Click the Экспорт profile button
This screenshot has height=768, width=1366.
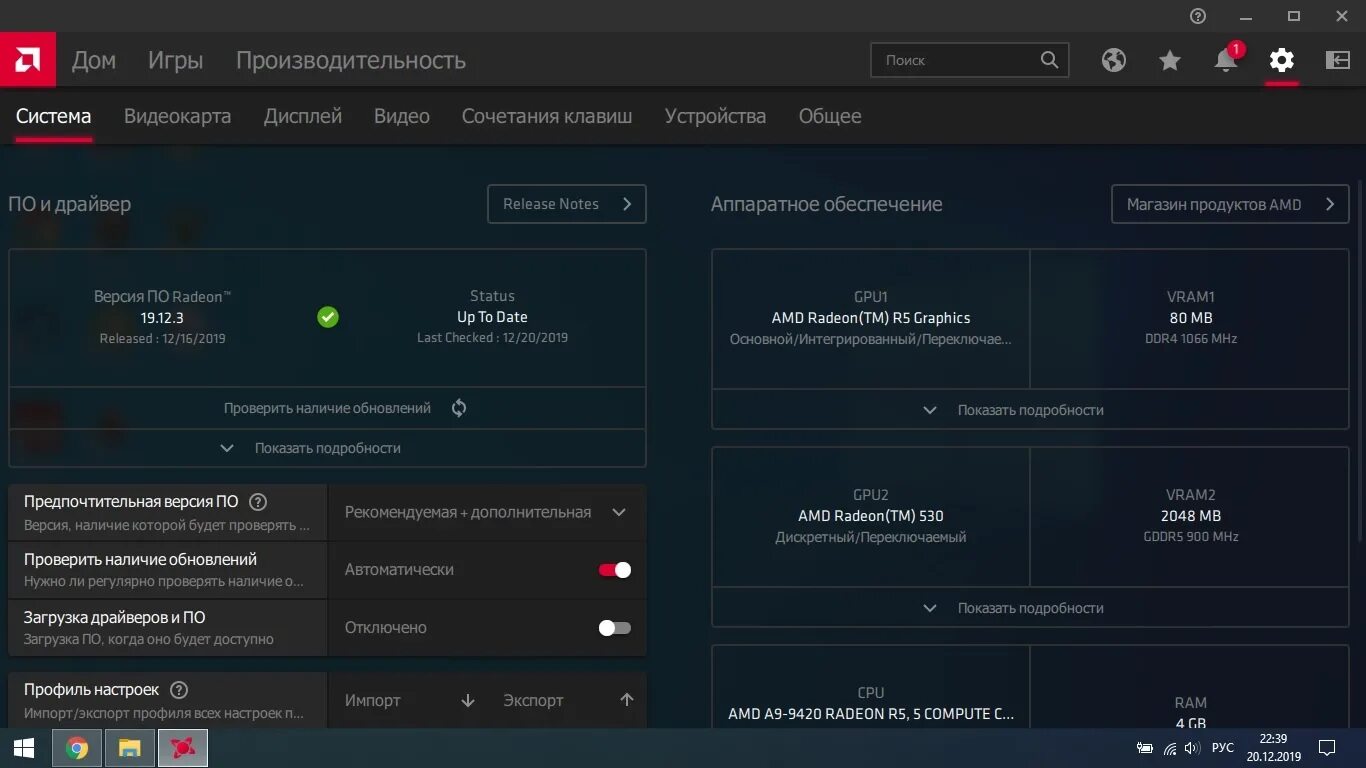click(567, 700)
